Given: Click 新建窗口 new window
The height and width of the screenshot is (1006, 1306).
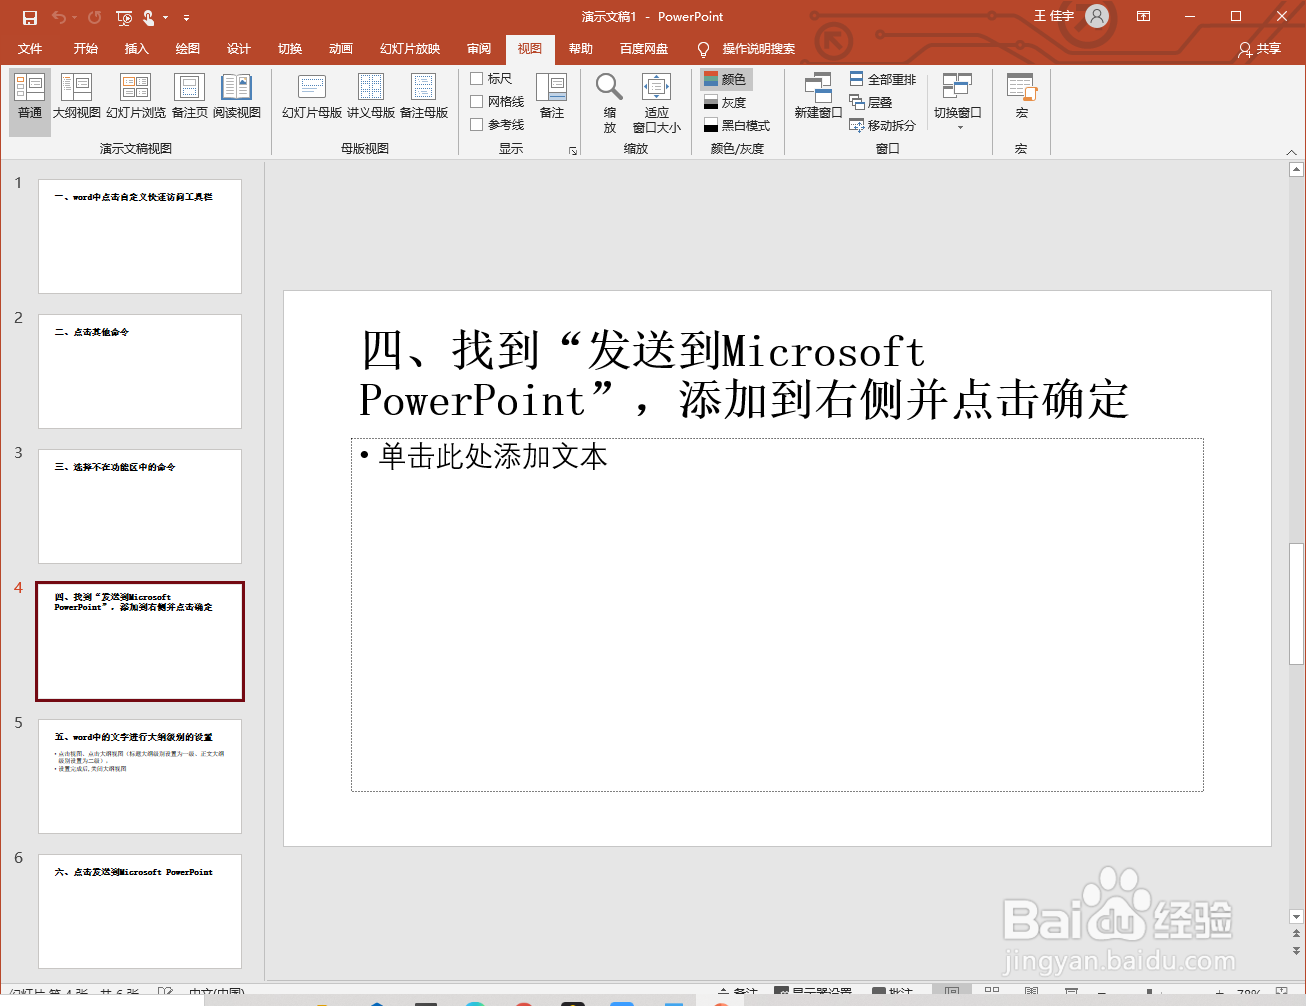Looking at the screenshot, I should pyautogui.click(x=818, y=97).
